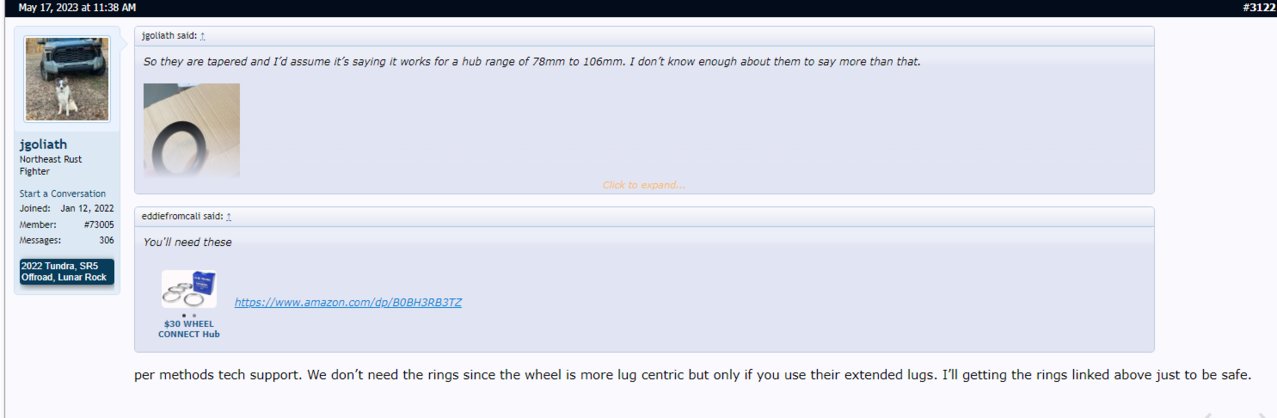Screen dimensions: 1277x418
Task: Click the previous arrow at bottom right
Action: click(x=1207, y=414)
